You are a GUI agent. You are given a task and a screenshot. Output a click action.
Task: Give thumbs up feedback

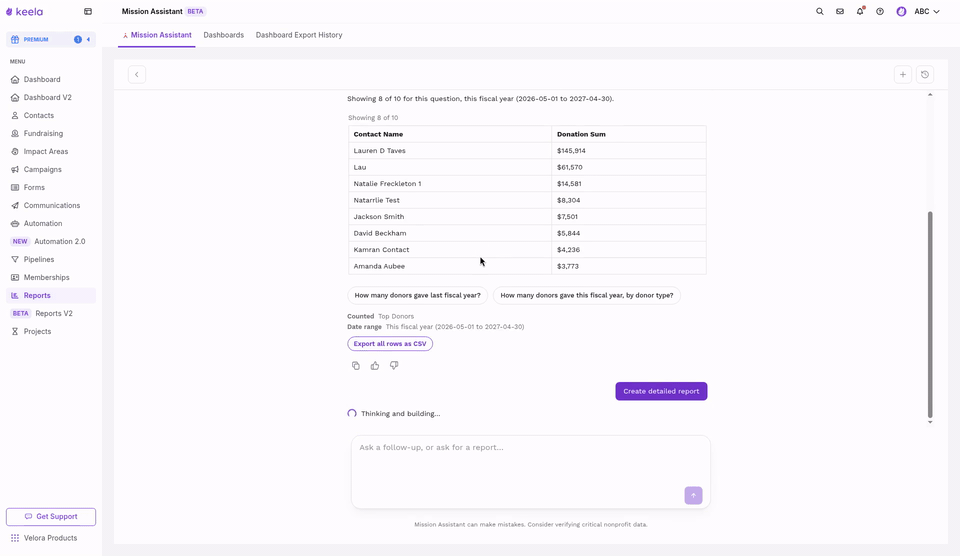(x=375, y=366)
